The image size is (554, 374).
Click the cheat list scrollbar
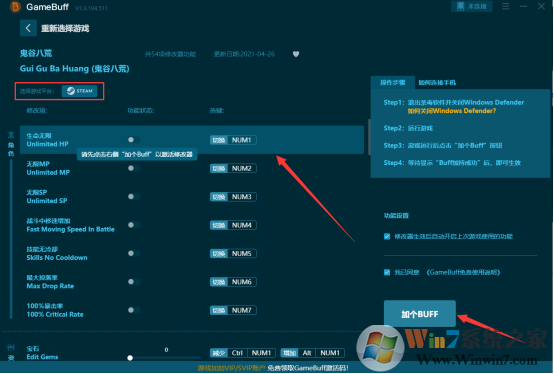[x=369, y=137]
